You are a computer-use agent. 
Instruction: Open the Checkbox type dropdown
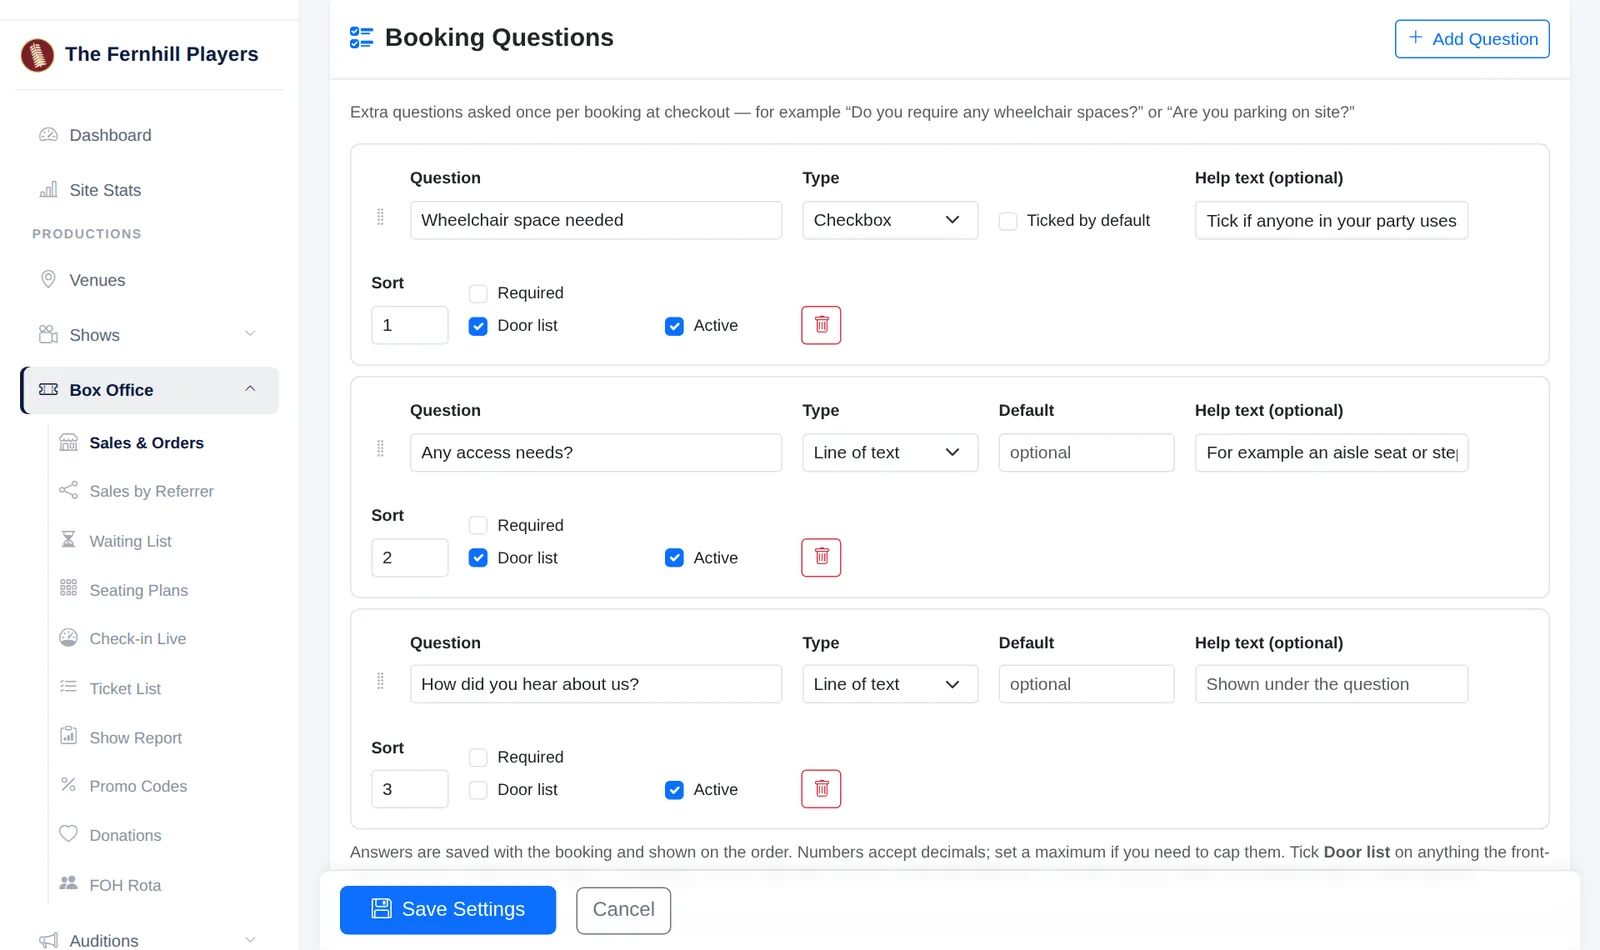click(890, 220)
